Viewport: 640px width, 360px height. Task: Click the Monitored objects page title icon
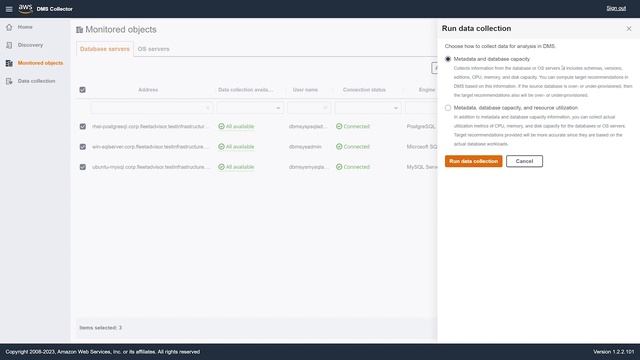click(x=80, y=29)
